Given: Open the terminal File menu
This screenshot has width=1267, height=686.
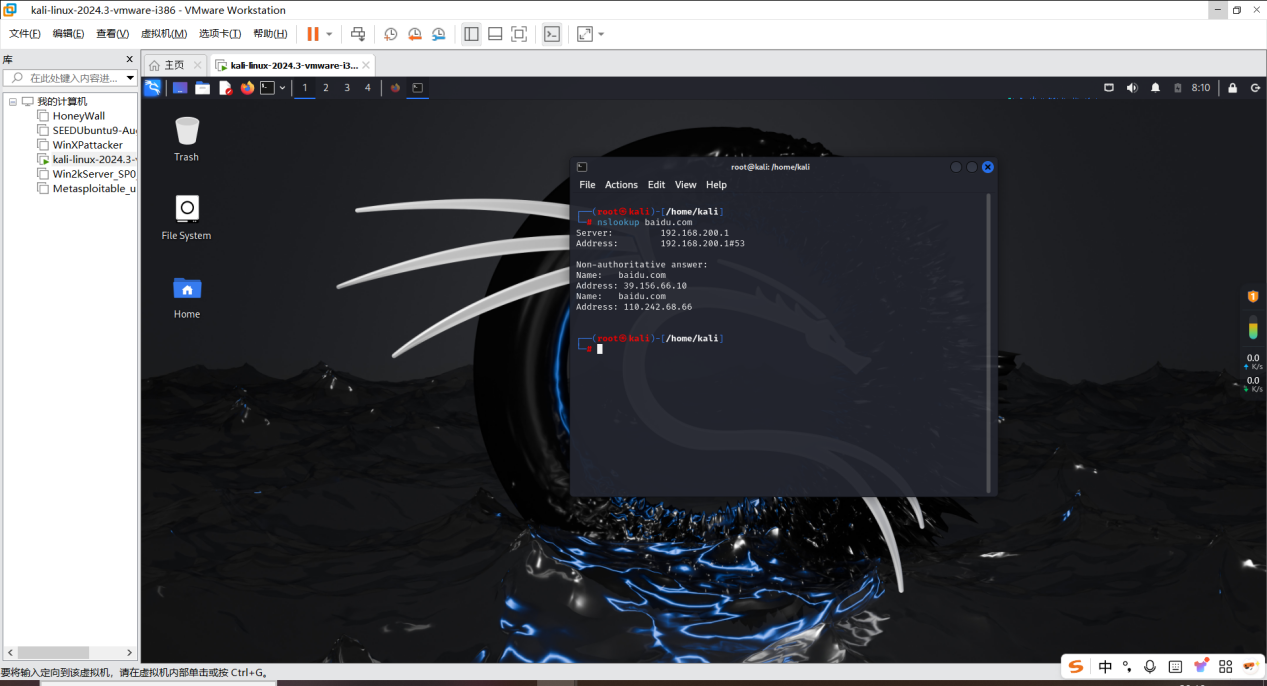Looking at the screenshot, I should (x=587, y=185).
